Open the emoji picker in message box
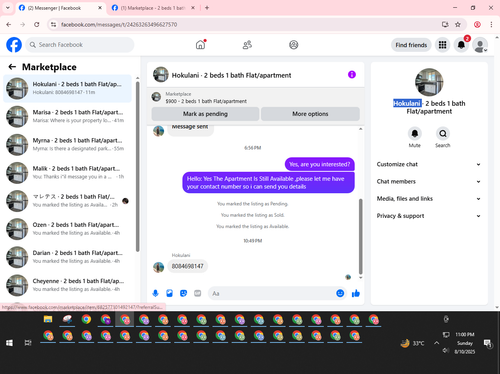The width and height of the screenshot is (500, 374). tap(340, 293)
